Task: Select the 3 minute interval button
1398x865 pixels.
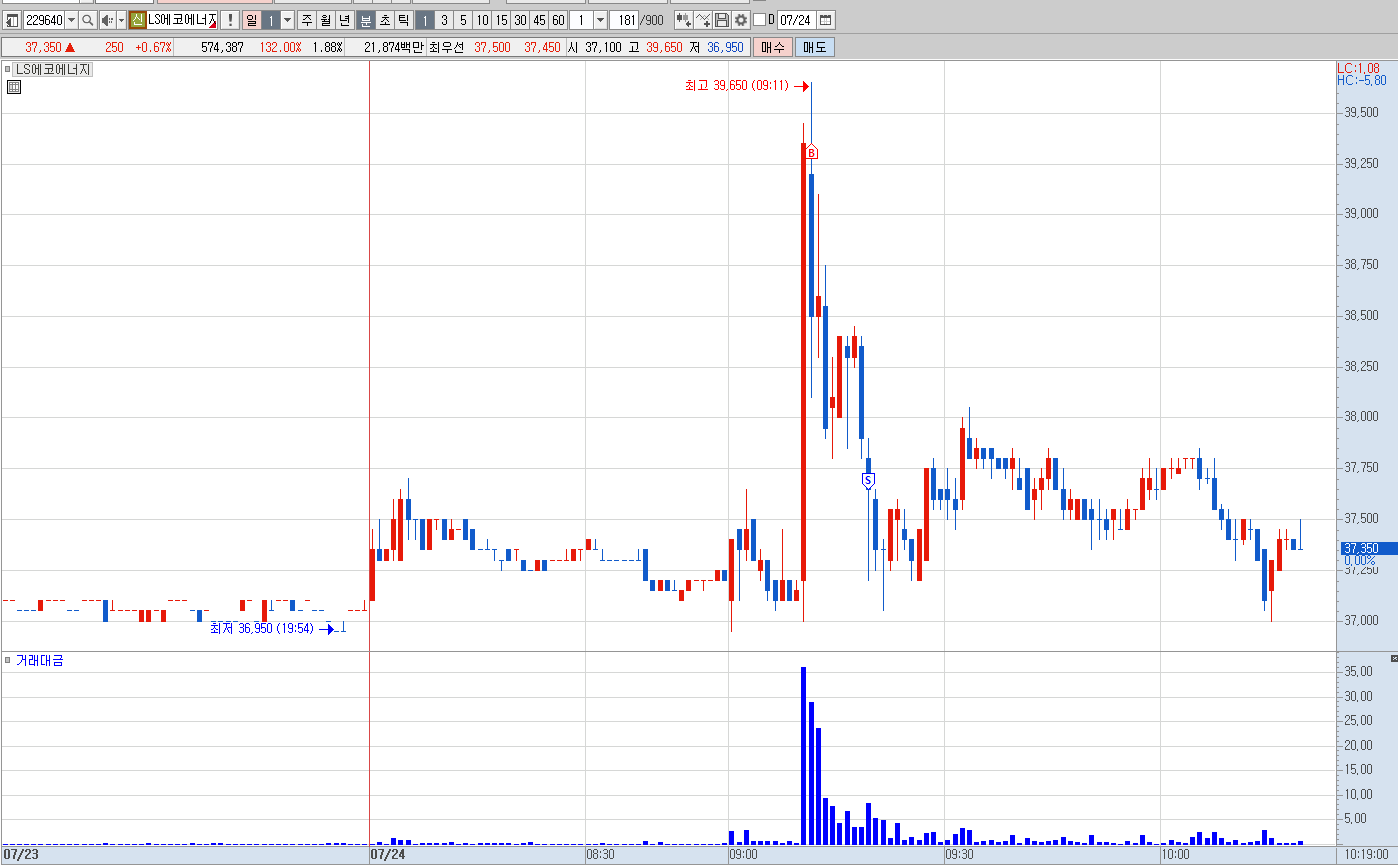Action: tap(445, 20)
